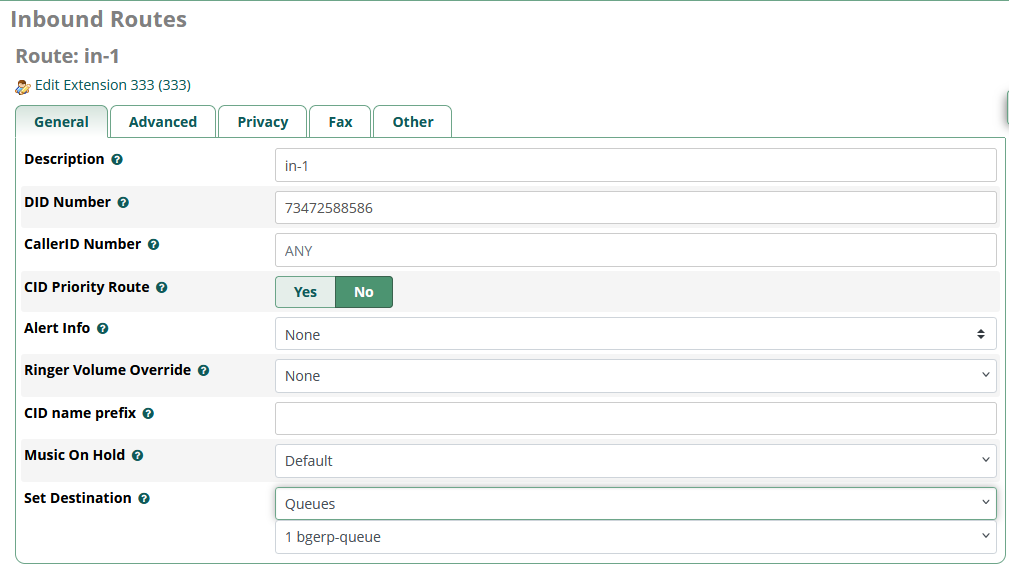Go to the Fax tab

340,122
